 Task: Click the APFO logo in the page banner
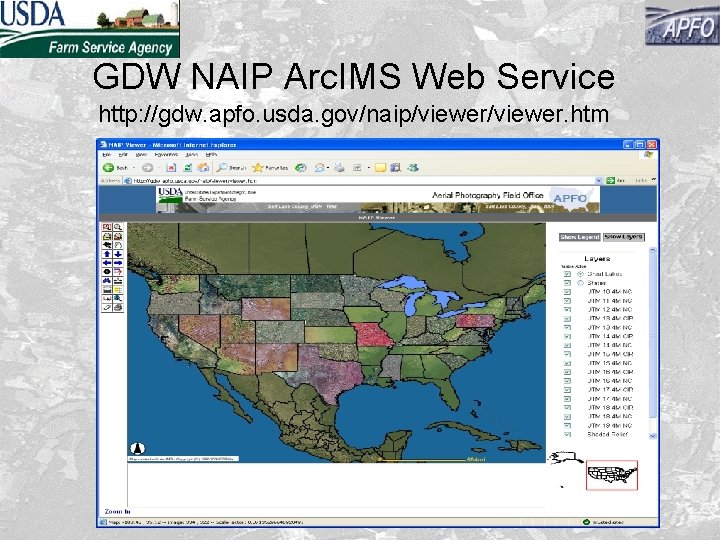tap(571, 198)
